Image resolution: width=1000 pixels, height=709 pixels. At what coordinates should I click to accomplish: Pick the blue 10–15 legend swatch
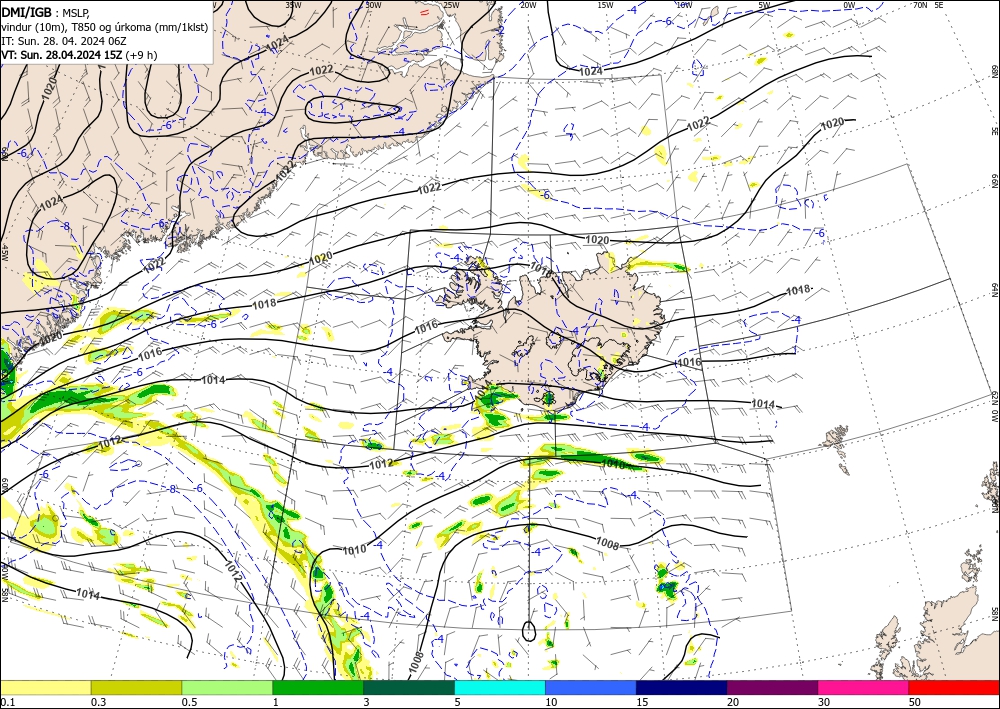tap(591, 687)
